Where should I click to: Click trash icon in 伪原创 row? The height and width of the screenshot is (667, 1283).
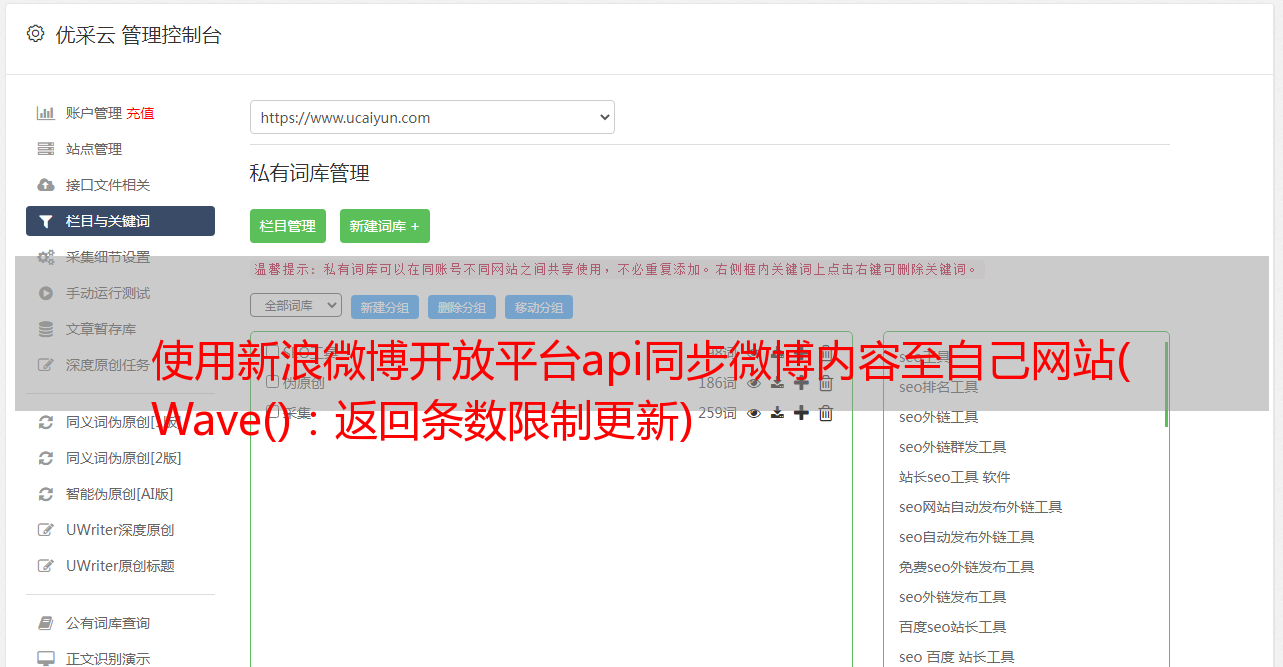(x=826, y=383)
